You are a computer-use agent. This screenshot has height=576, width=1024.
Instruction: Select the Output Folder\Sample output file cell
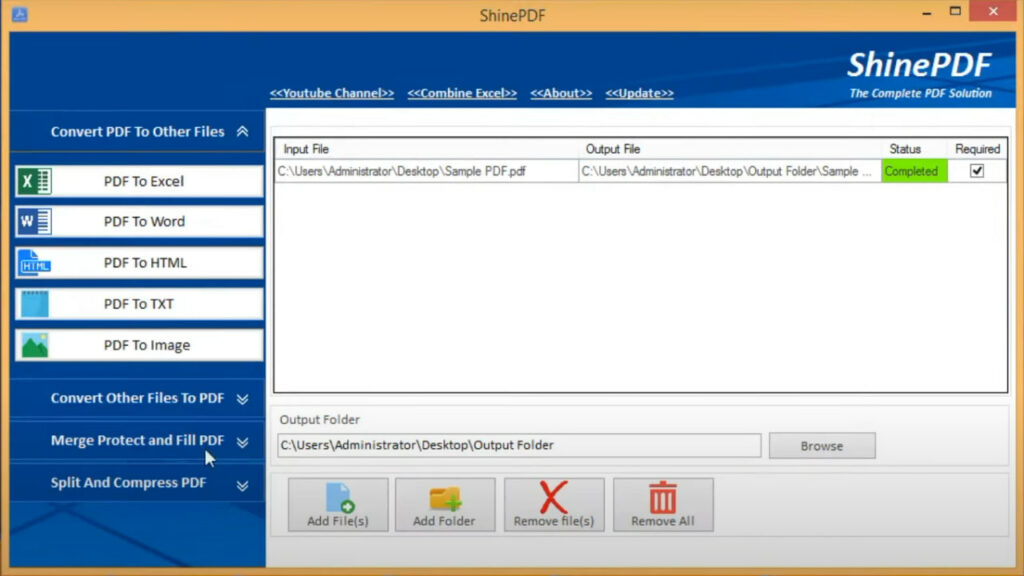(x=730, y=171)
